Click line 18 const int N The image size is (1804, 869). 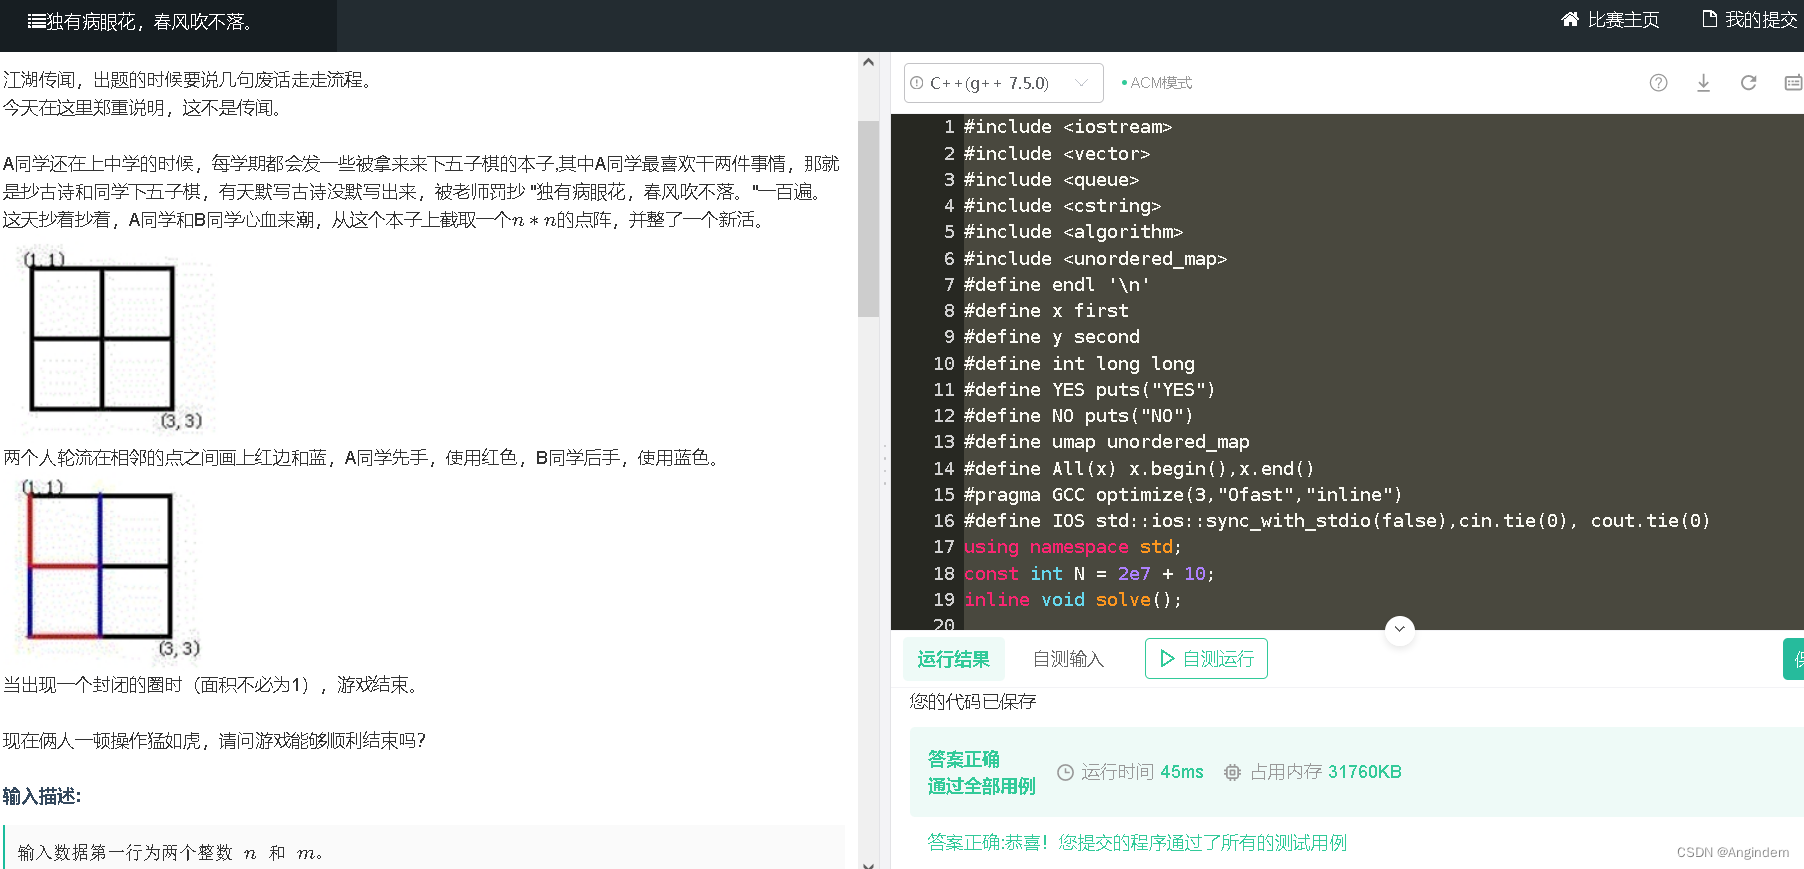pyautogui.click(x=1089, y=574)
